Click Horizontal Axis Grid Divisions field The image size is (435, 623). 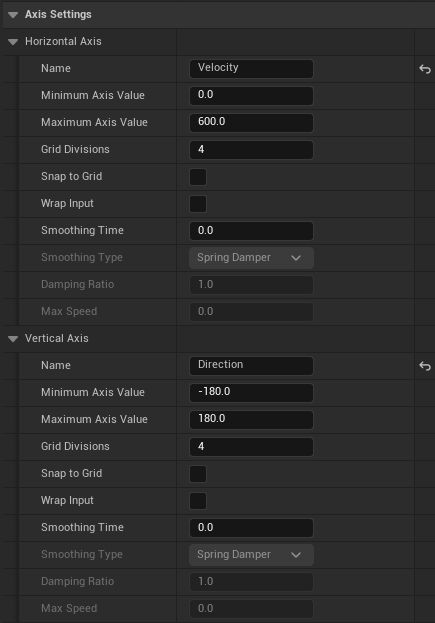pos(251,150)
